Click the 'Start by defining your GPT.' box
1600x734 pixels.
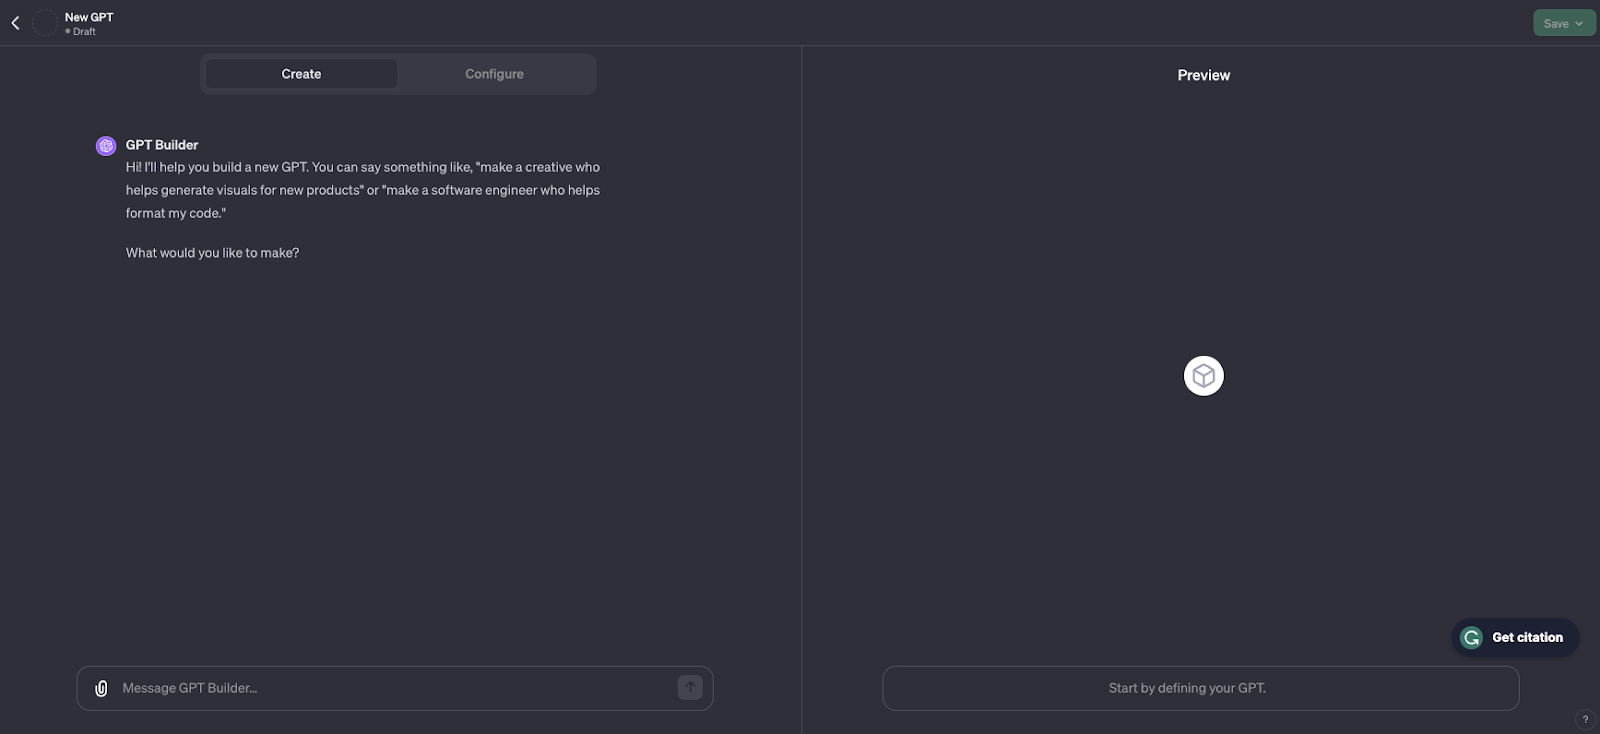(1201, 688)
